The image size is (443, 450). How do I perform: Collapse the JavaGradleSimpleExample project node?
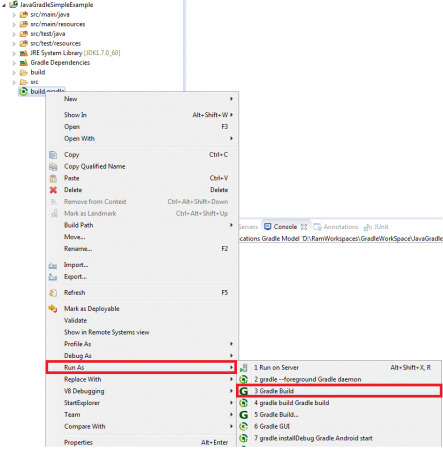(4, 5)
